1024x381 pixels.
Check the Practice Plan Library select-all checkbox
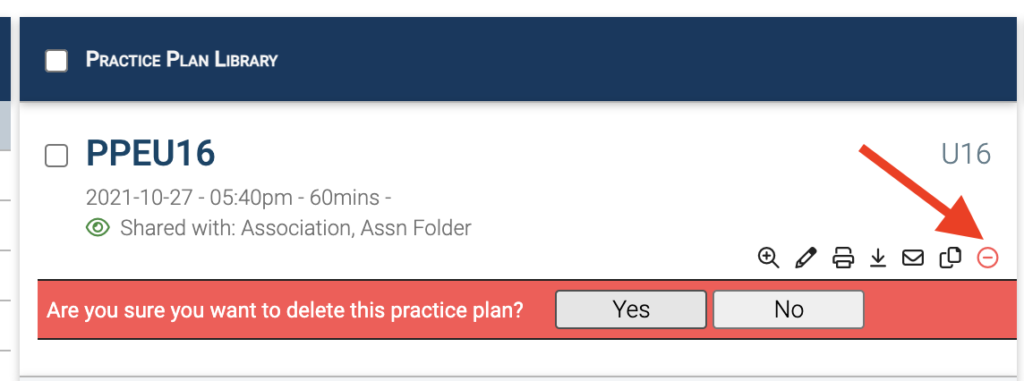(56, 61)
